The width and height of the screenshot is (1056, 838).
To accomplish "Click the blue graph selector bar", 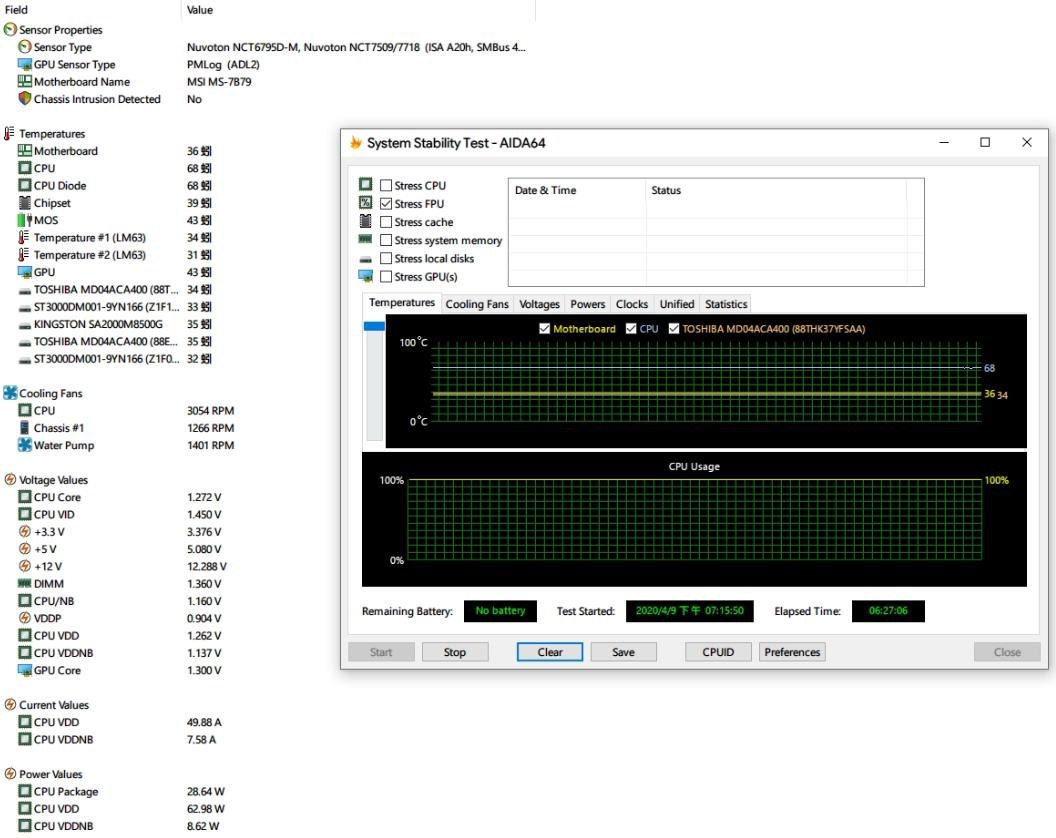I will coord(374,326).
